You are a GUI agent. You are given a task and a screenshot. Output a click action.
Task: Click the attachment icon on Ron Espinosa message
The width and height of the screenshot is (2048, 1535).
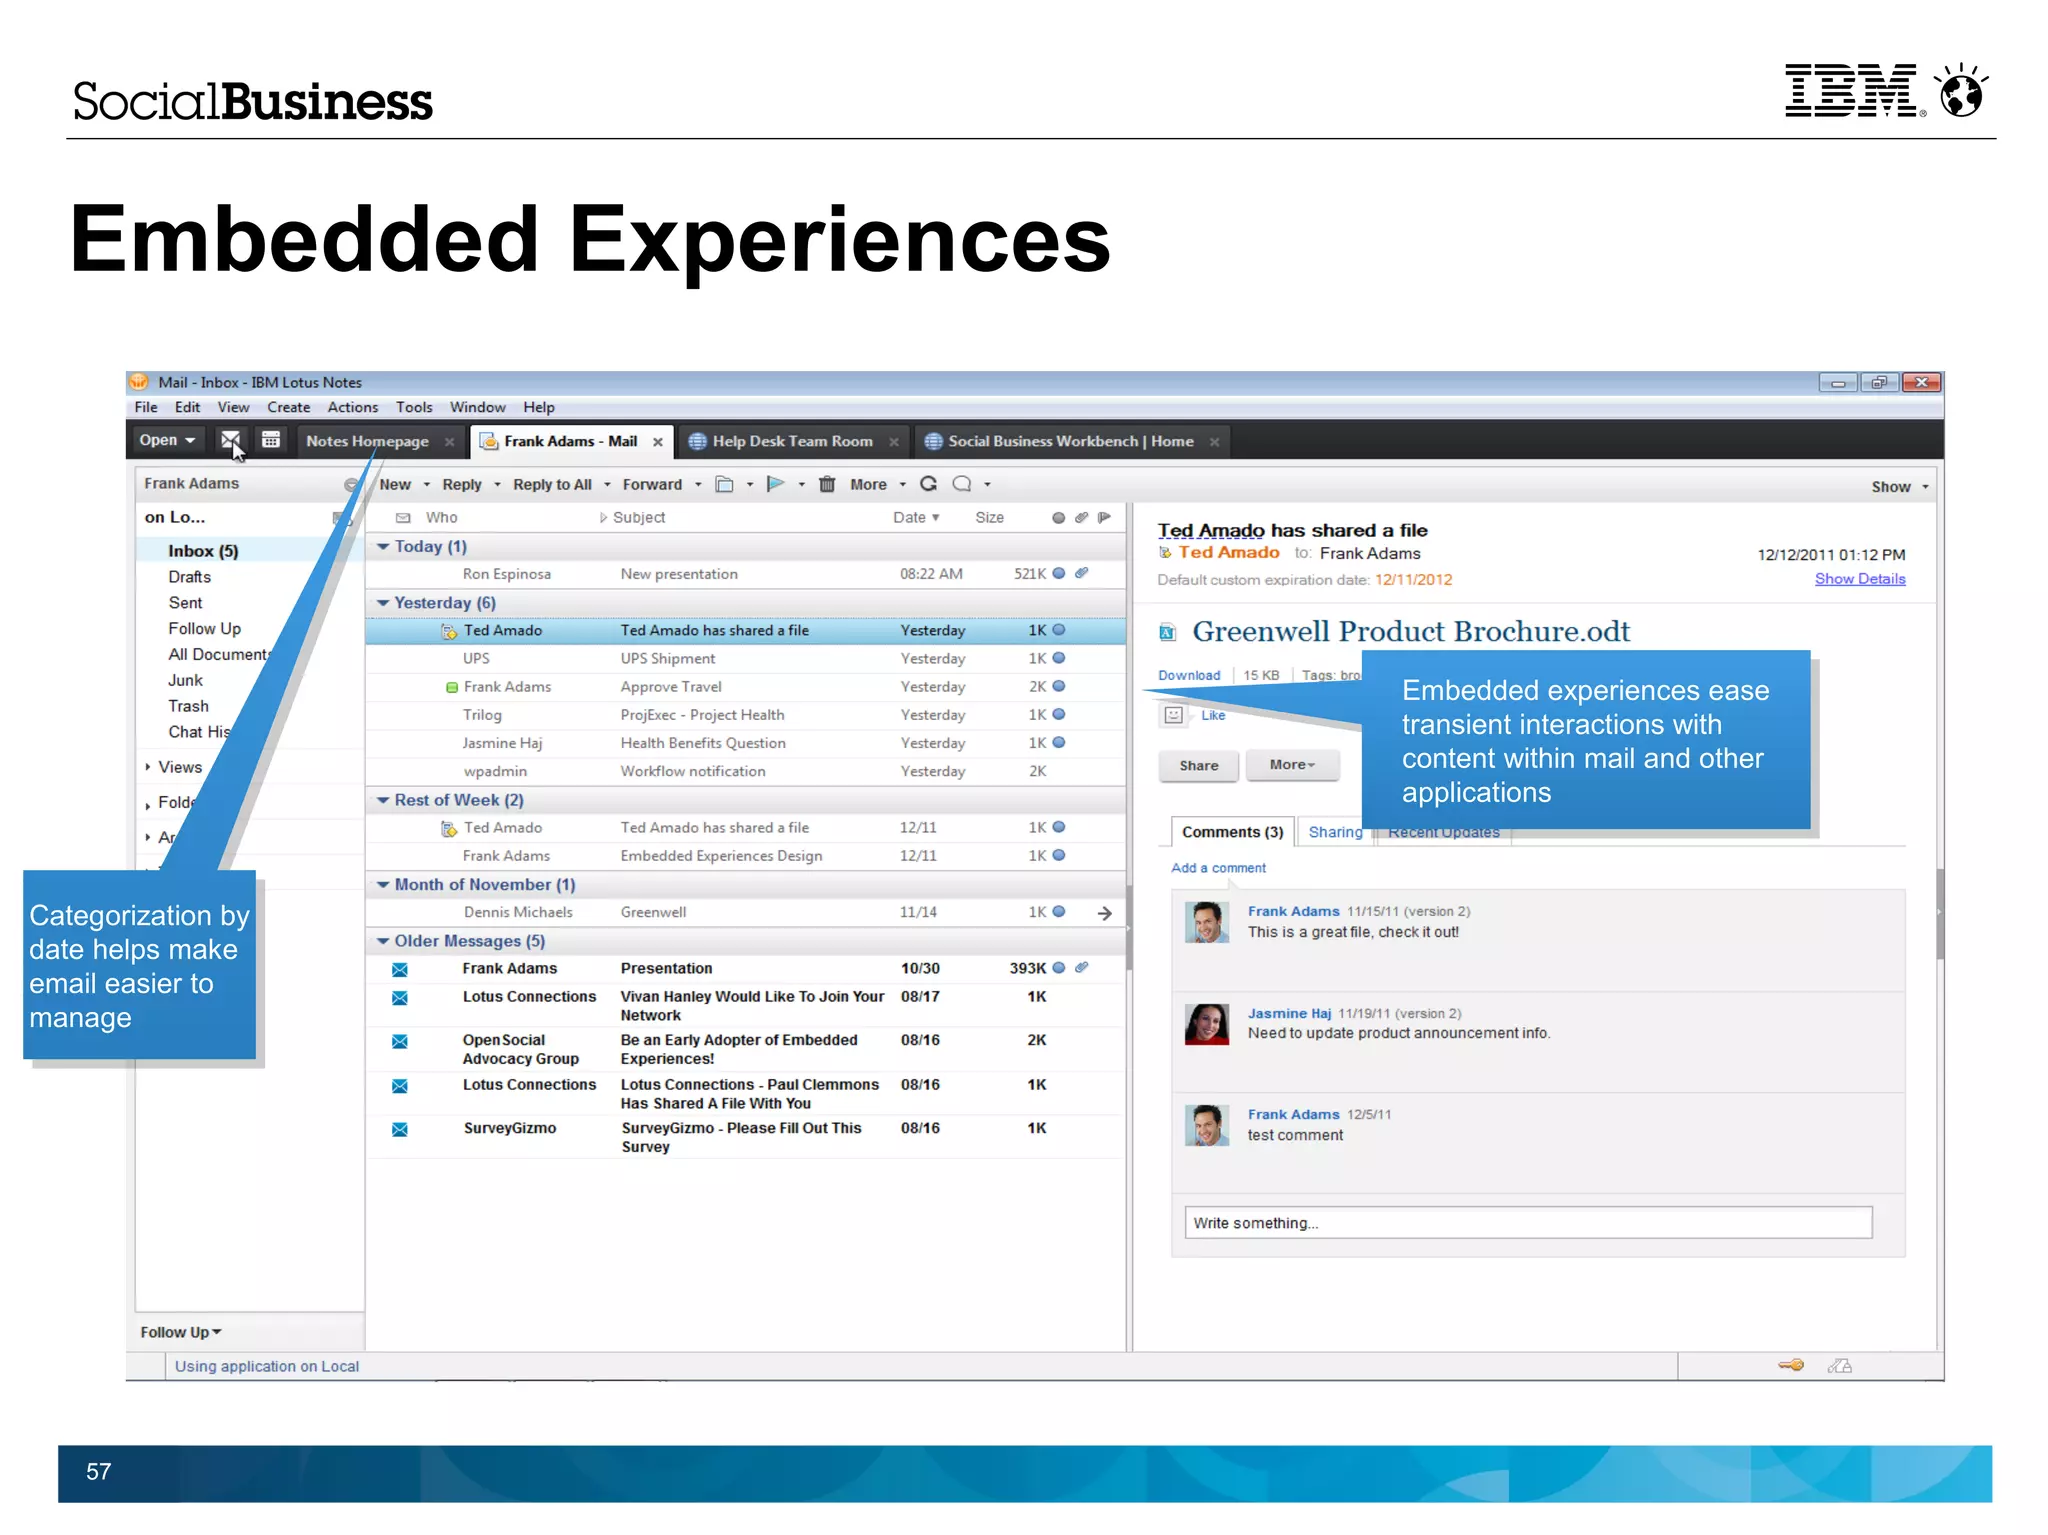point(1081,574)
